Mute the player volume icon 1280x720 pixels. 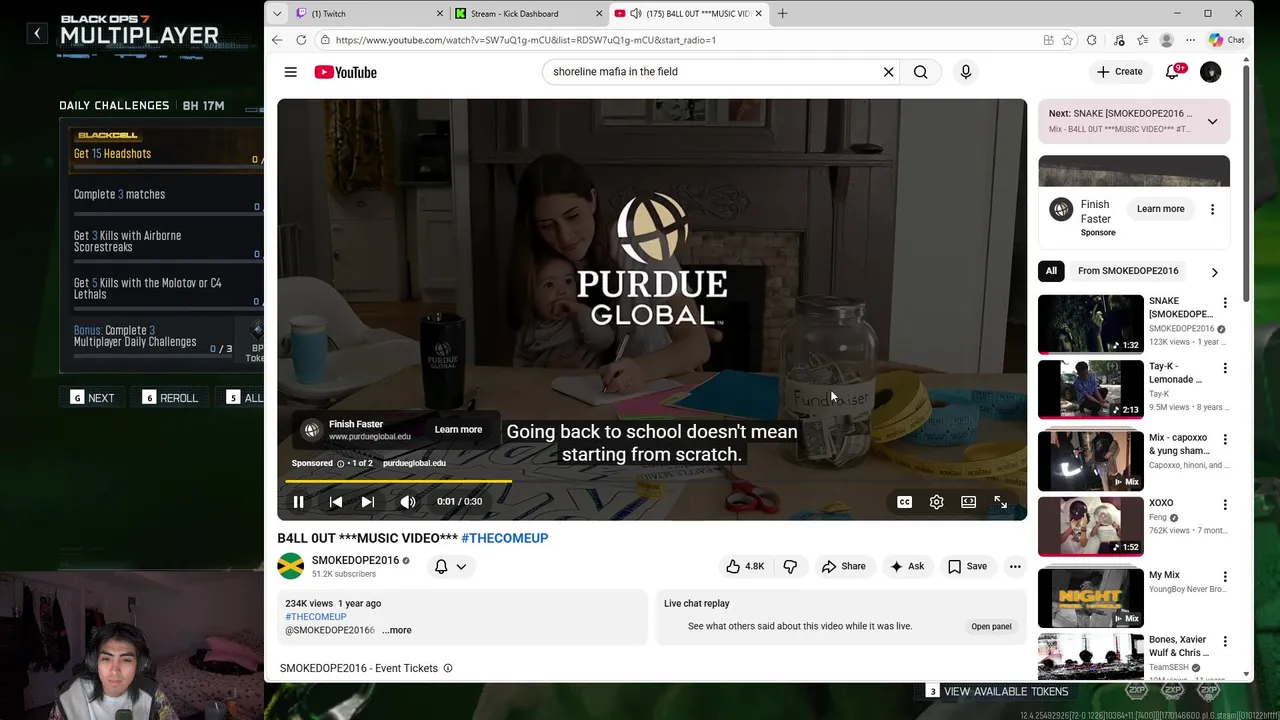point(407,502)
